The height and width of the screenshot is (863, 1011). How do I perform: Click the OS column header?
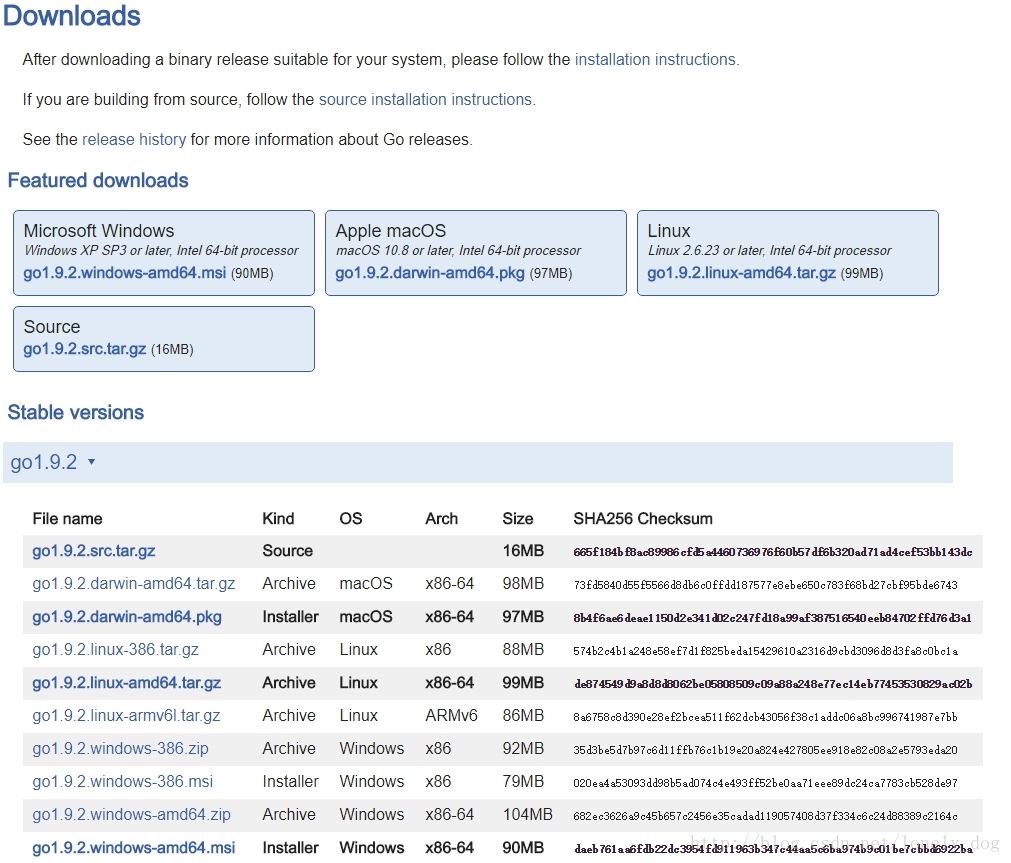point(351,519)
